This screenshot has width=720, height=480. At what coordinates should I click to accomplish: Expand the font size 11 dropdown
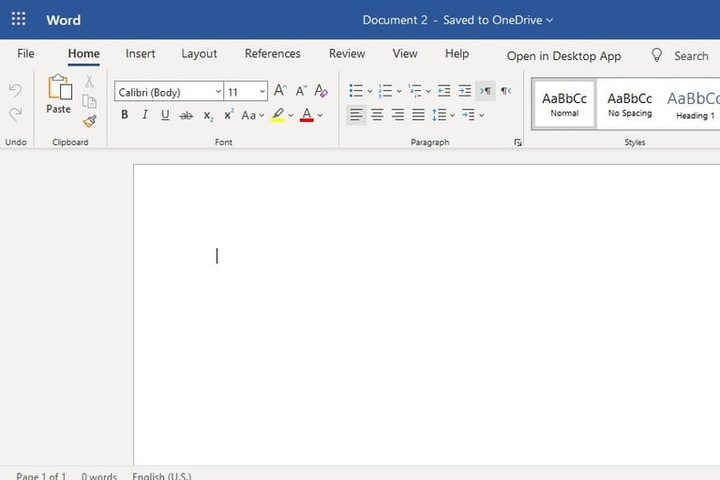[262, 92]
